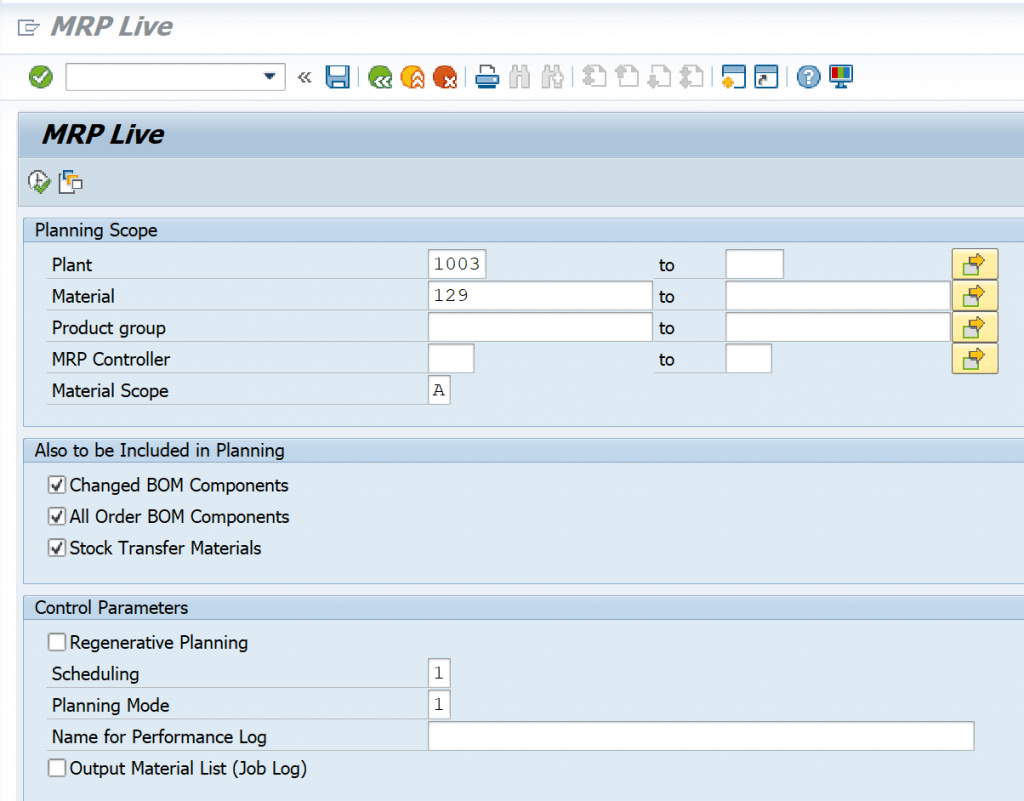Click the Previous Page icon
Screen dimensions: 1024x801
click(x=627, y=77)
